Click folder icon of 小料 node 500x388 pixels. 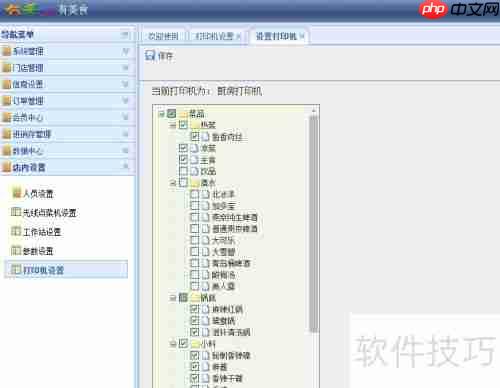[195, 344]
